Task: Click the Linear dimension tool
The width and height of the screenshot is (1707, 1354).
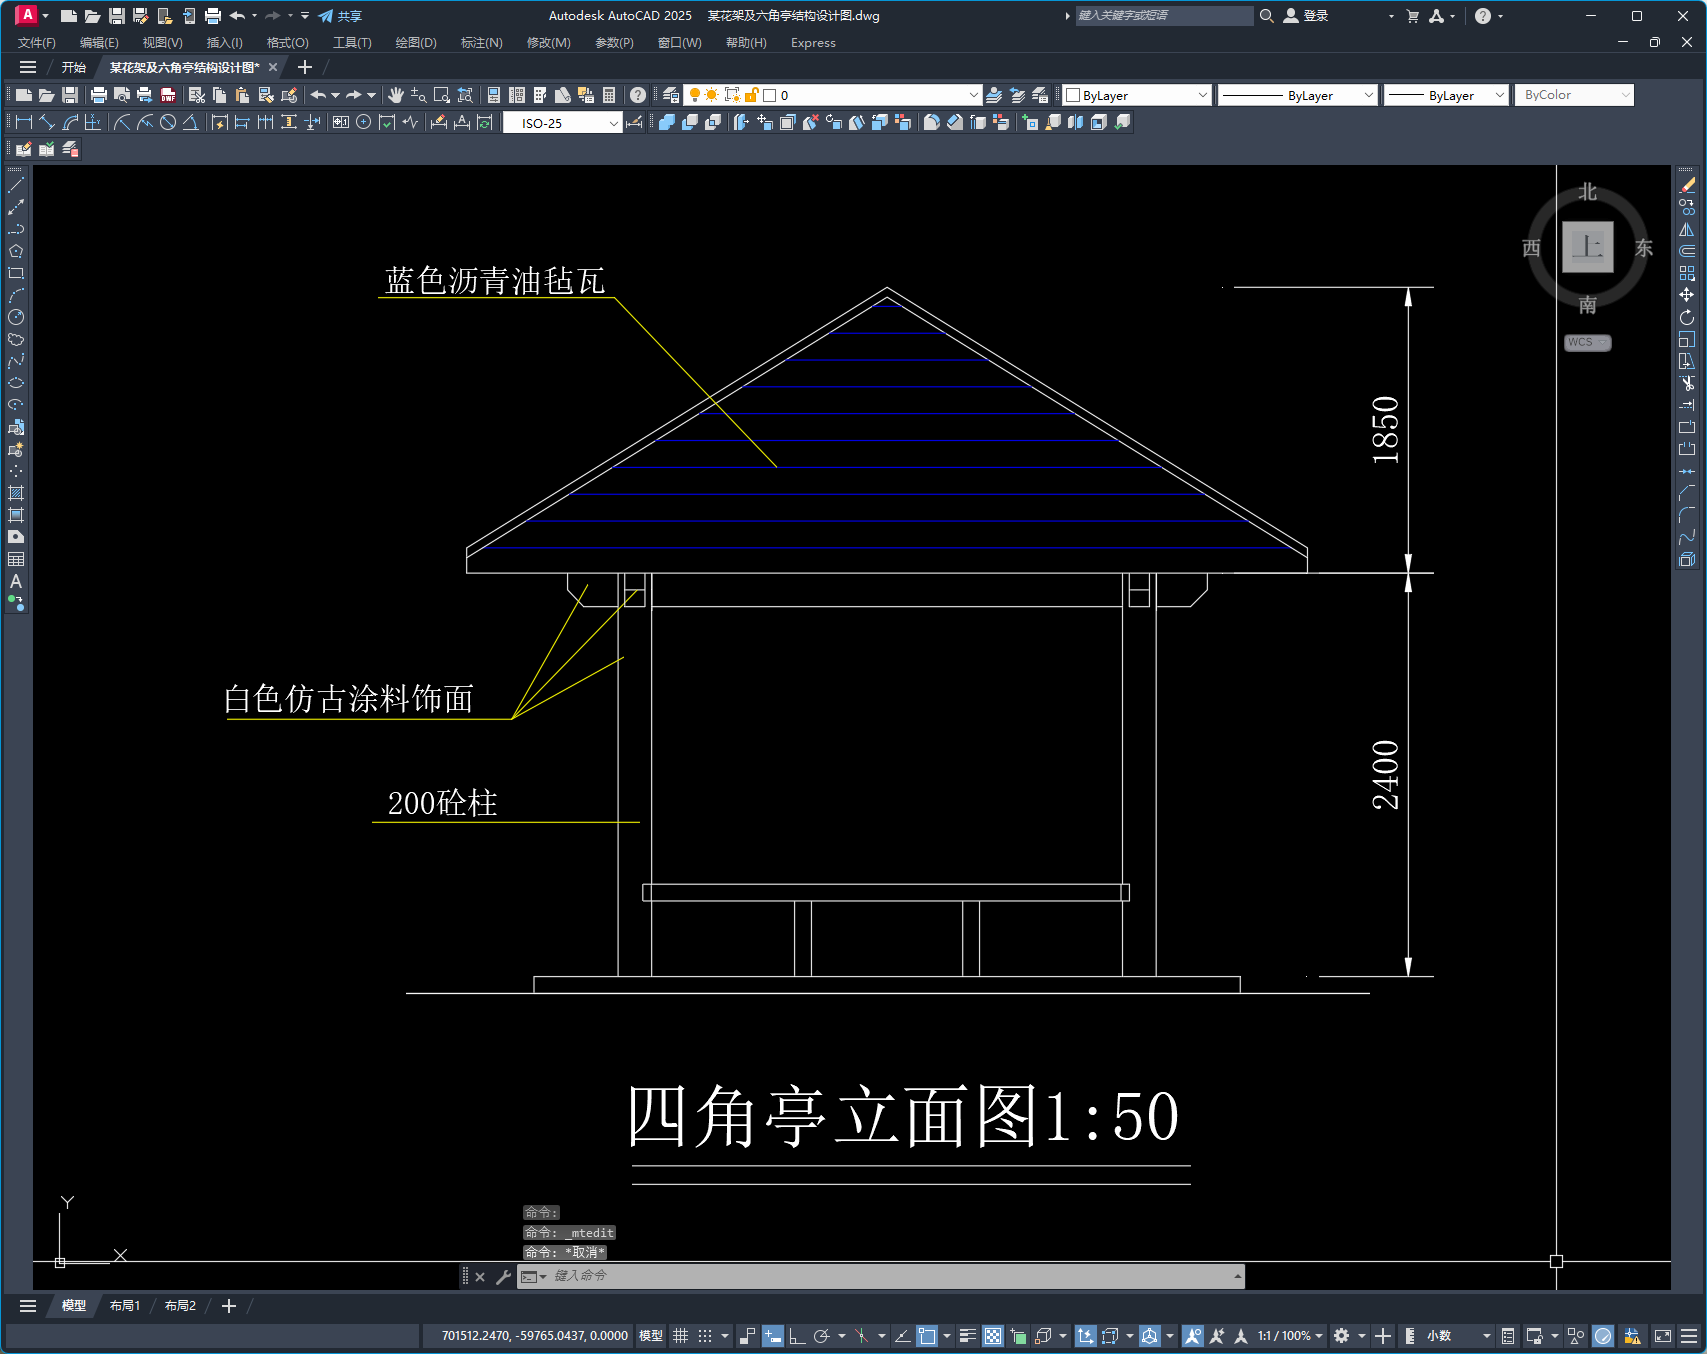Action: click(24, 122)
